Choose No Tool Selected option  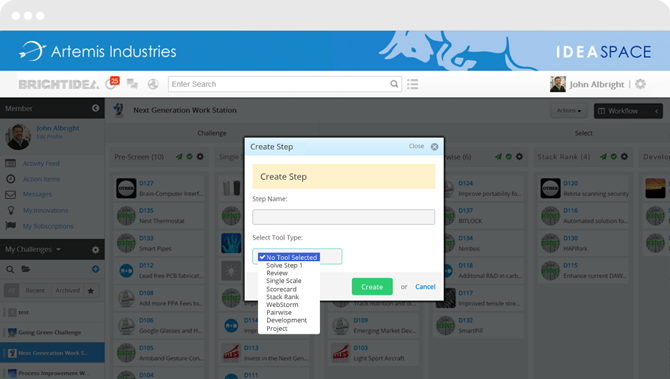pyautogui.click(x=289, y=257)
